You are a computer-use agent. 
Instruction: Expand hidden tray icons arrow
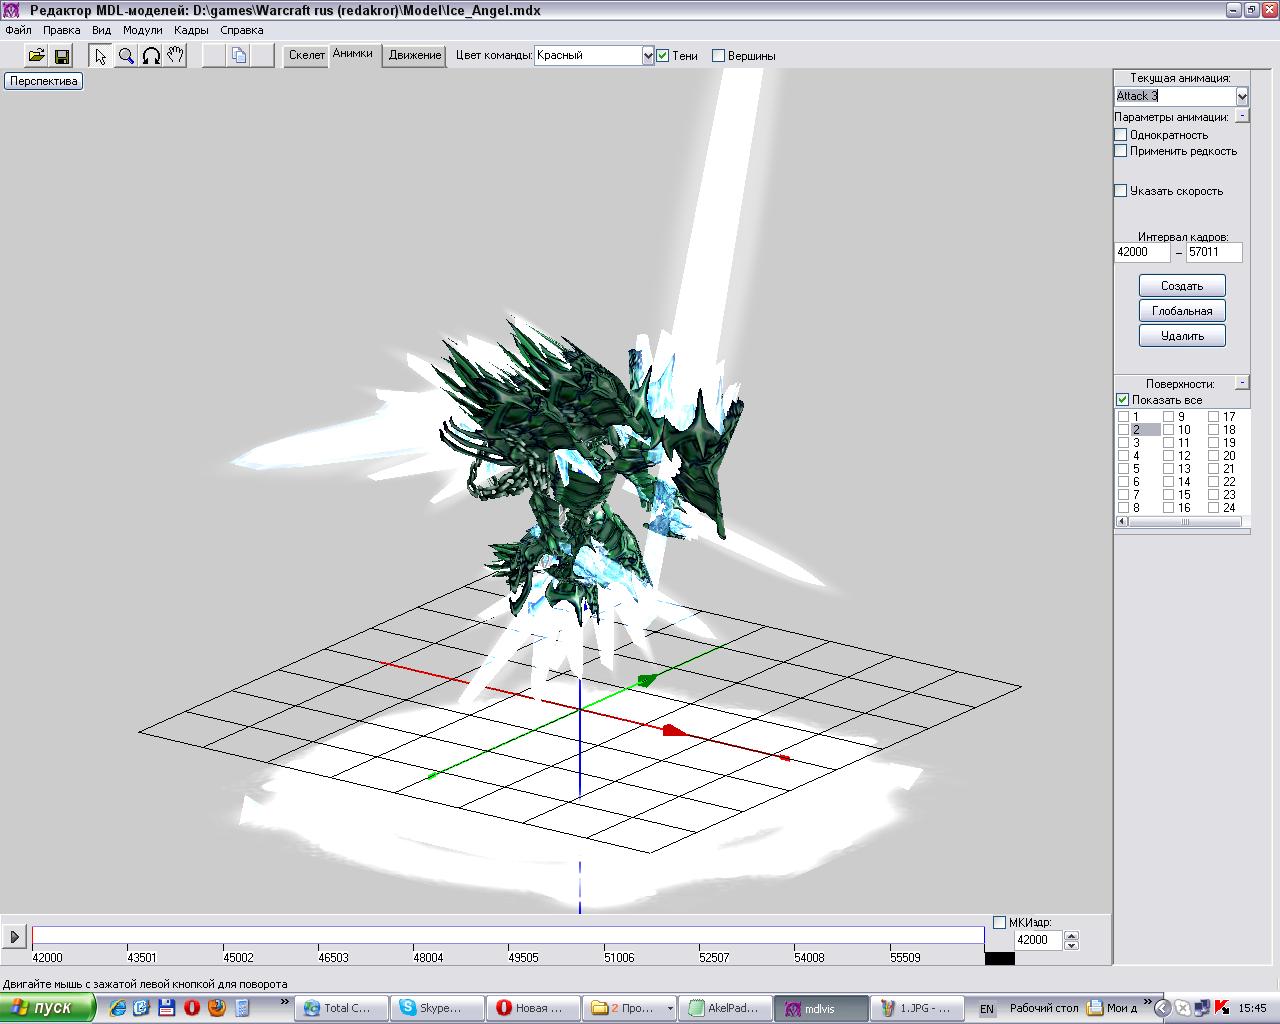tap(1163, 1008)
